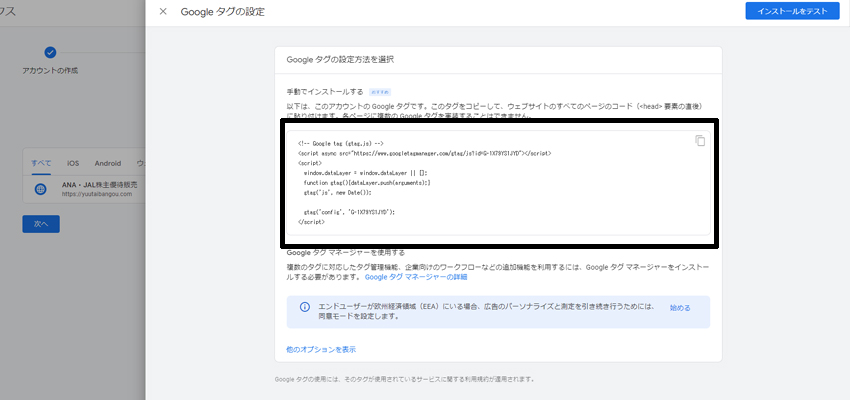Screen dimensions: 850x400
Task: Click the インストールをテスト button
Action: pyautogui.click(x=792, y=11)
